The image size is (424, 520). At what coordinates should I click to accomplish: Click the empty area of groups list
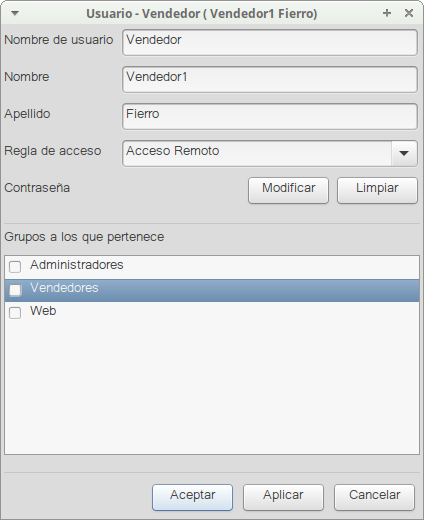(212, 389)
